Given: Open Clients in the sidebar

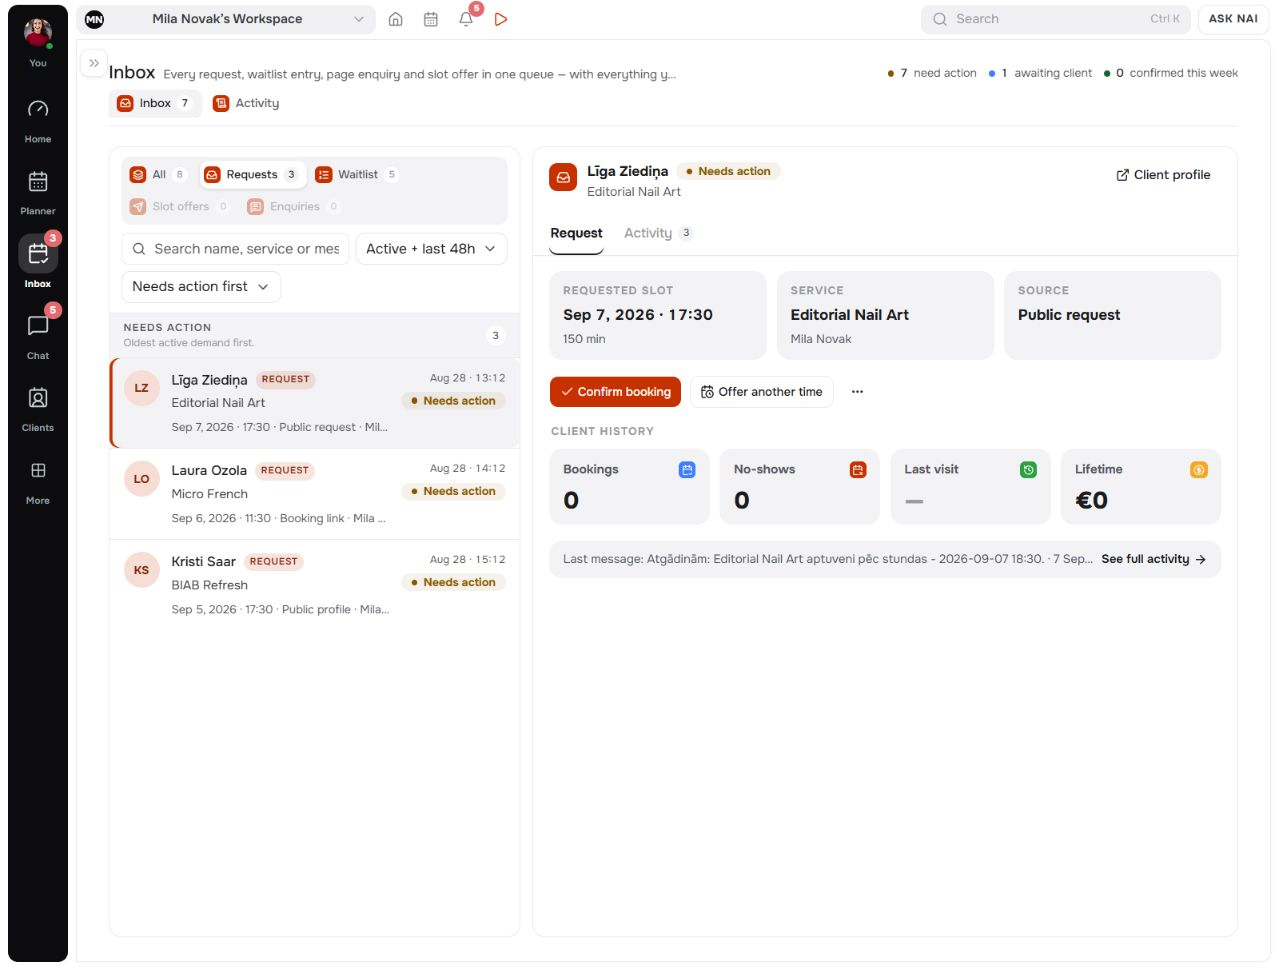Looking at the screenshot, I should click(x=38, y=408).
